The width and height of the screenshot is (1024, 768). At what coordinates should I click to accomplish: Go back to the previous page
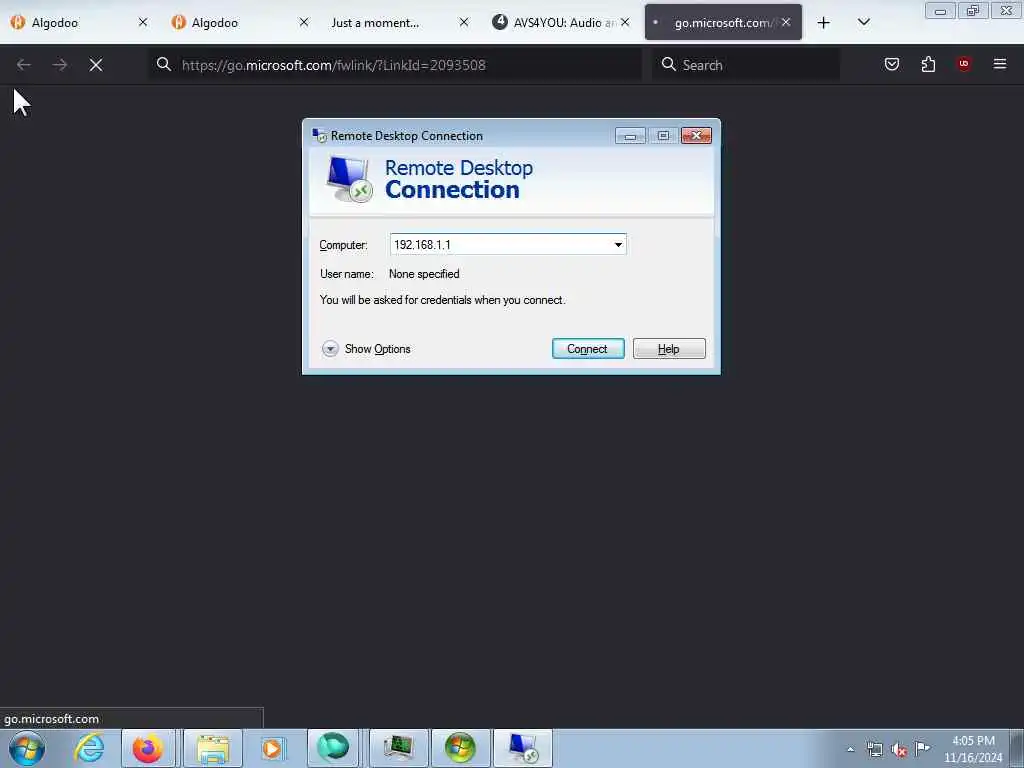pyautogui.click(x=24, y=65)
